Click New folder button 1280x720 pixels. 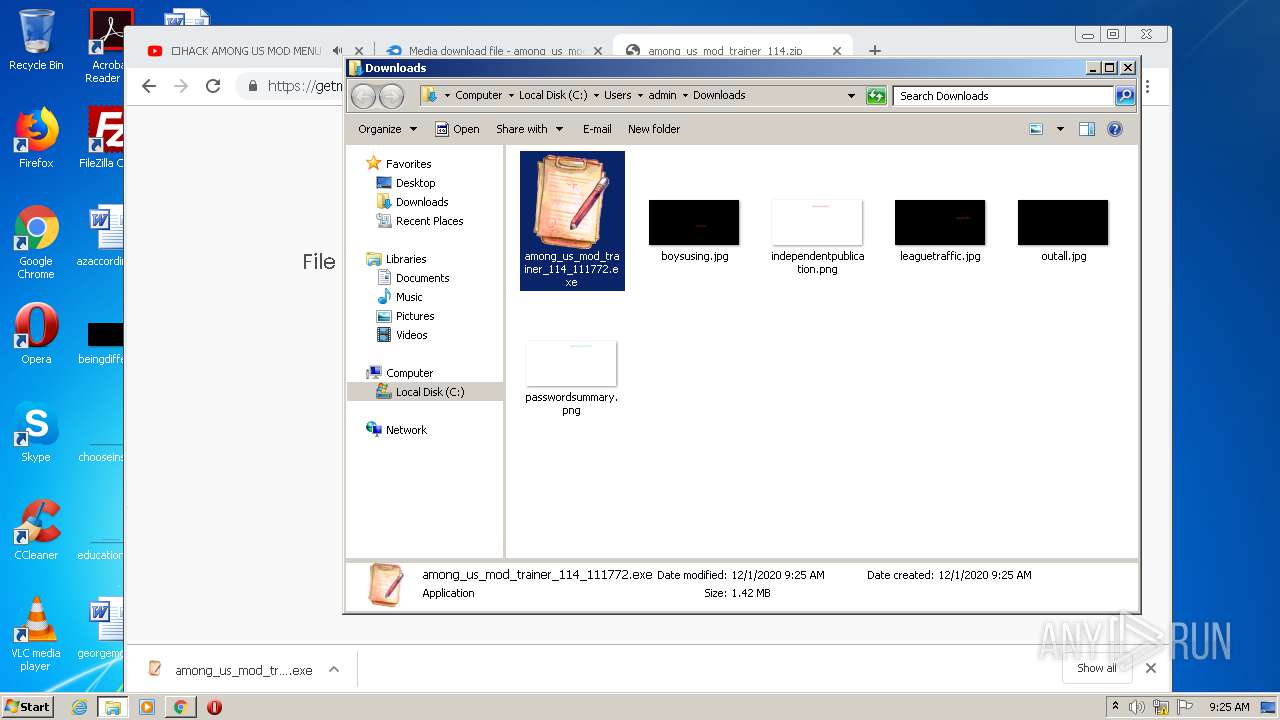654,129
